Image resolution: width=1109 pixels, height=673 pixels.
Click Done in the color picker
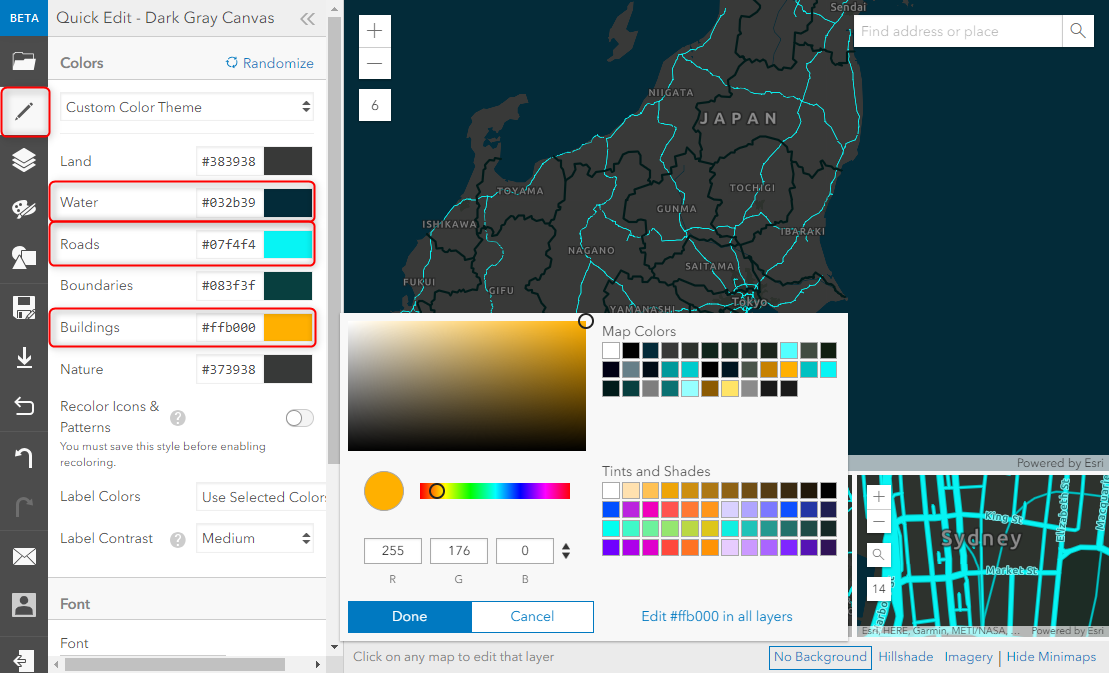(x=410, y=616)
